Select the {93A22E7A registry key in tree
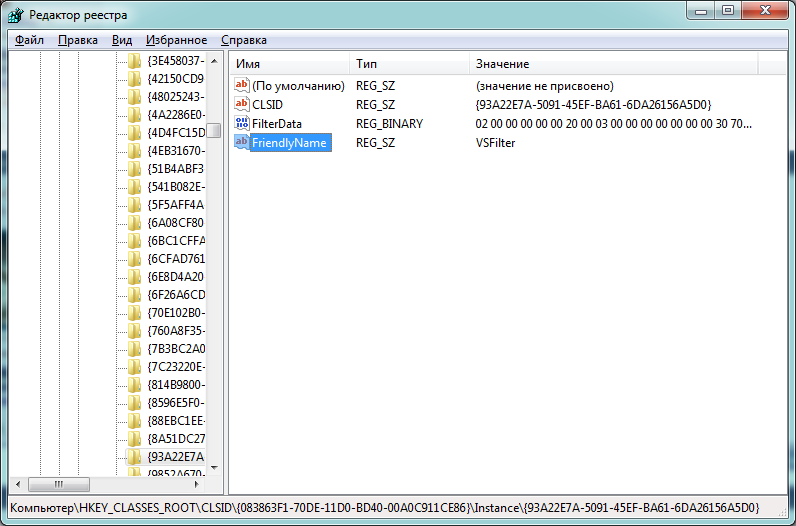The image size is (796, 526). click(x=175, y=457)
